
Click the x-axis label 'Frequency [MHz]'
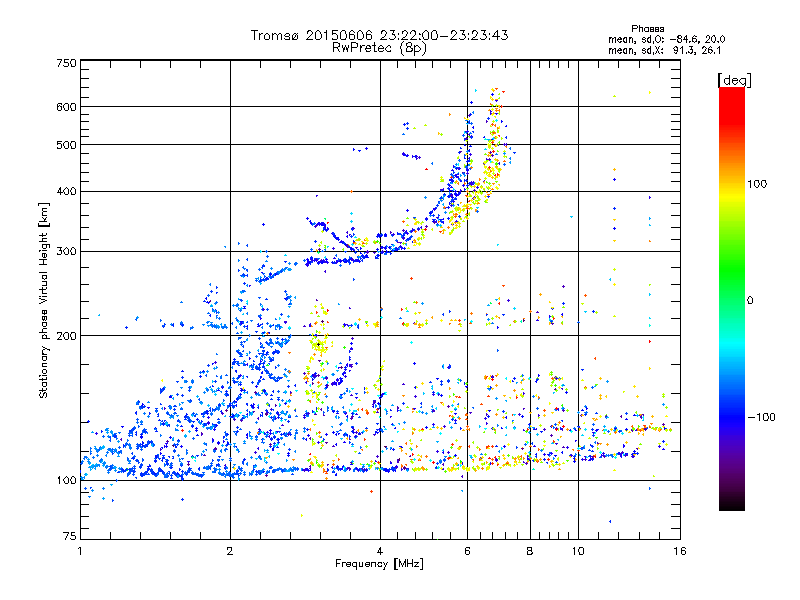pyautogui.click(x=379, y=564)
